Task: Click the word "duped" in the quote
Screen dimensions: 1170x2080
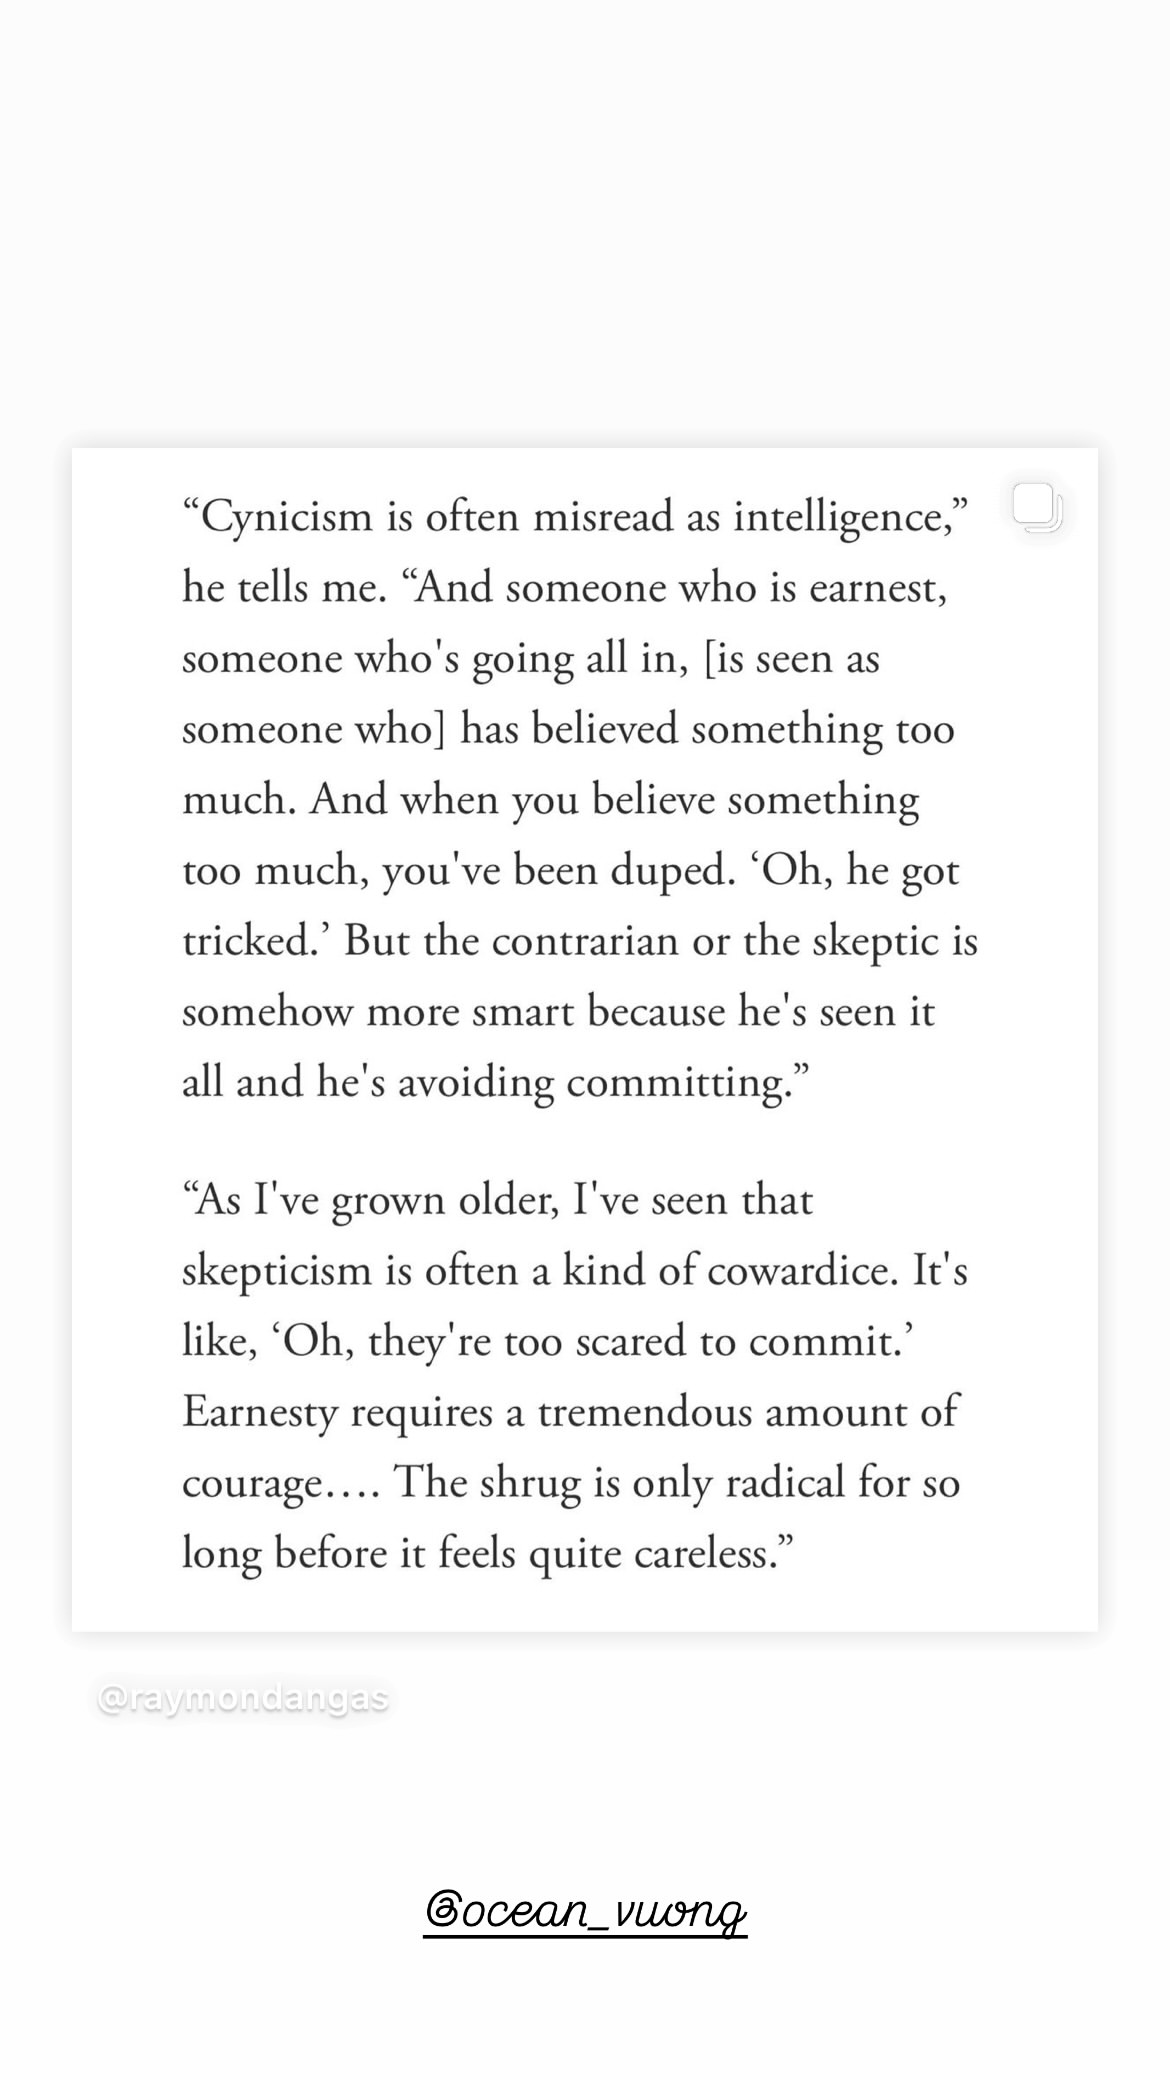Action: (667, 871)
